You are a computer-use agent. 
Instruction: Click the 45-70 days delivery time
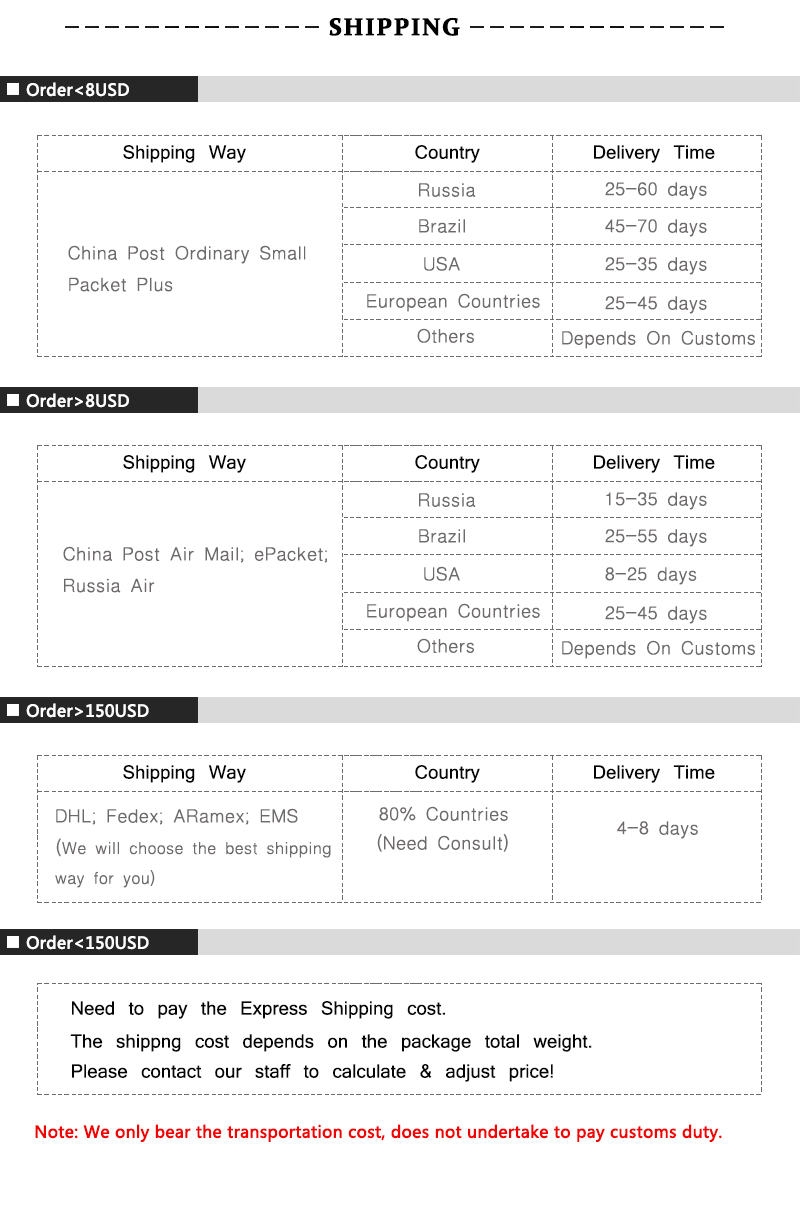click(x=655, y=227)
